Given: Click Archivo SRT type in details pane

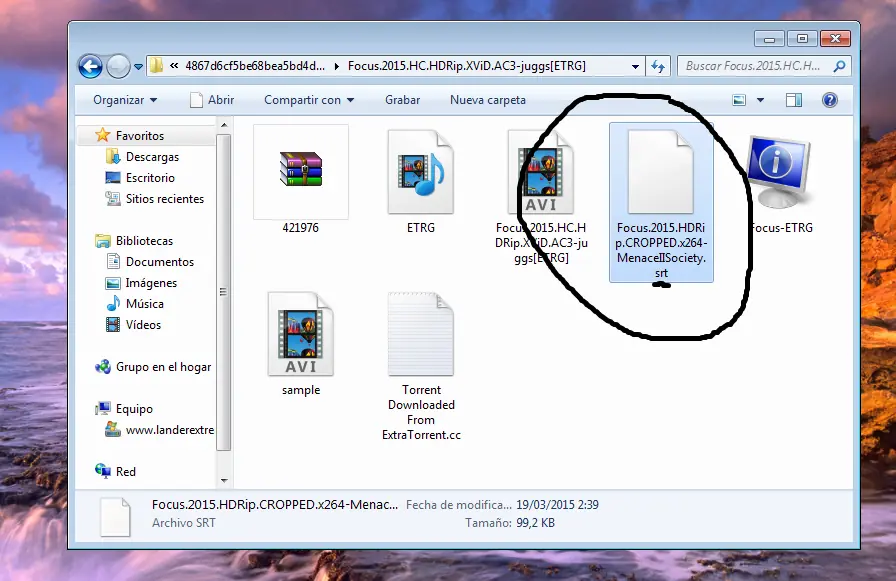Looking at the screenshot, I should [x=183, y=523].
